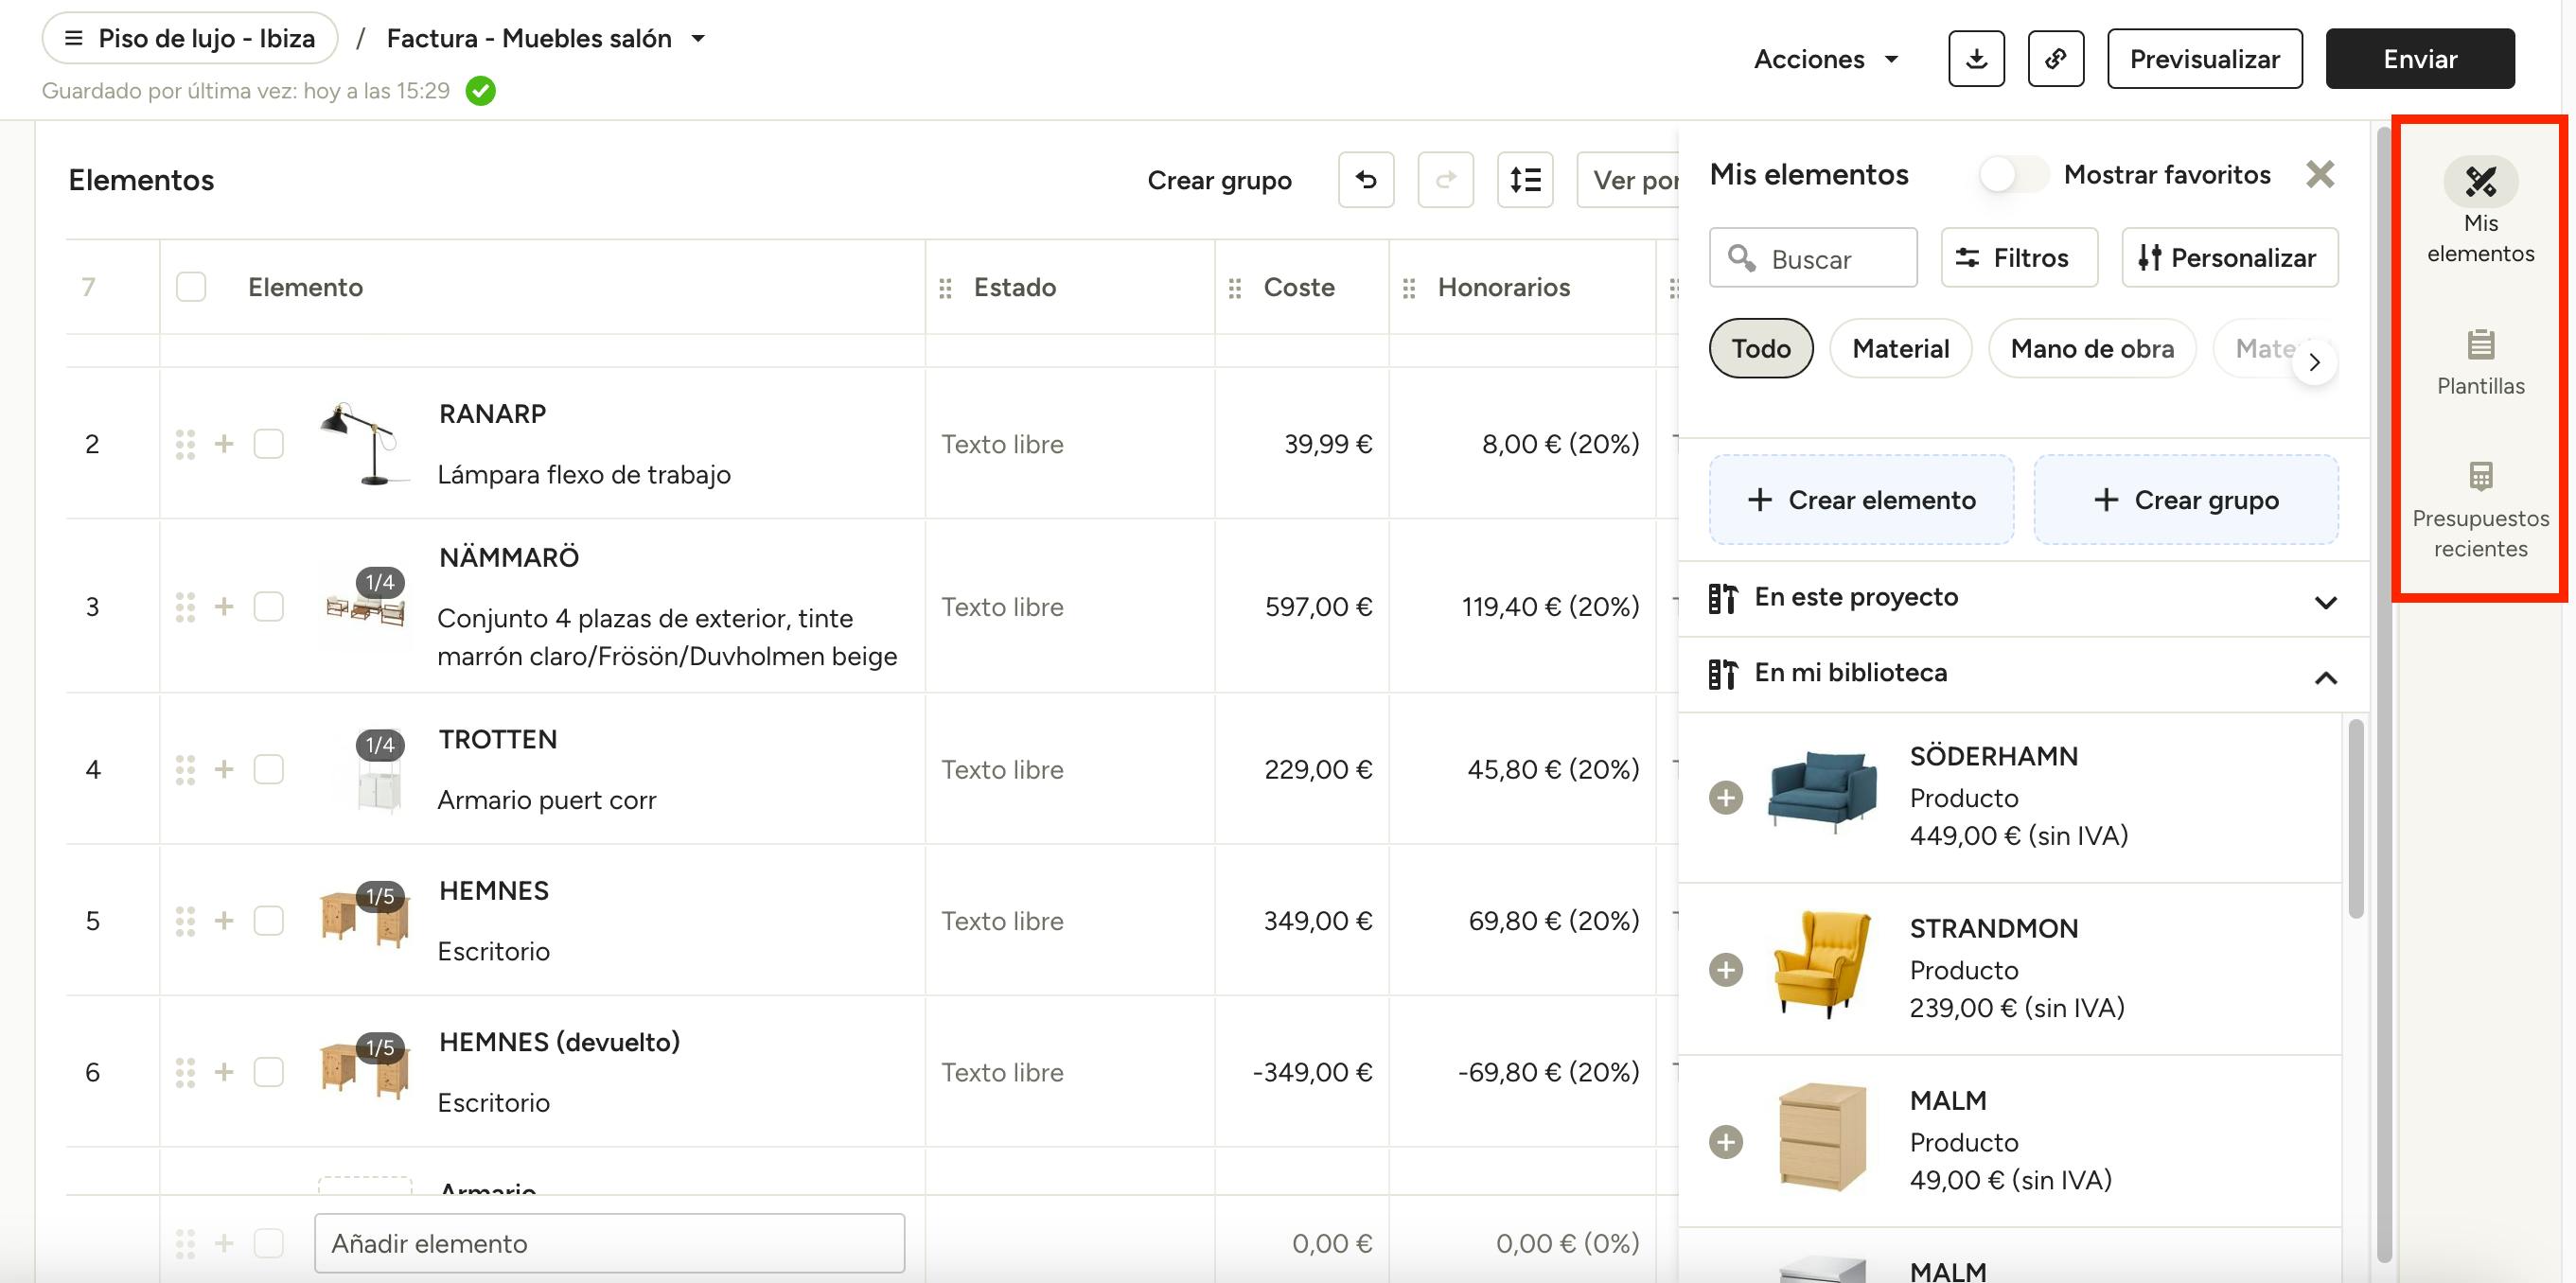Viewport: 2576px width, 1283px height.
Task: Close the Mis elementos panel
Action: pyautogui.click(x=2319, y=174)
